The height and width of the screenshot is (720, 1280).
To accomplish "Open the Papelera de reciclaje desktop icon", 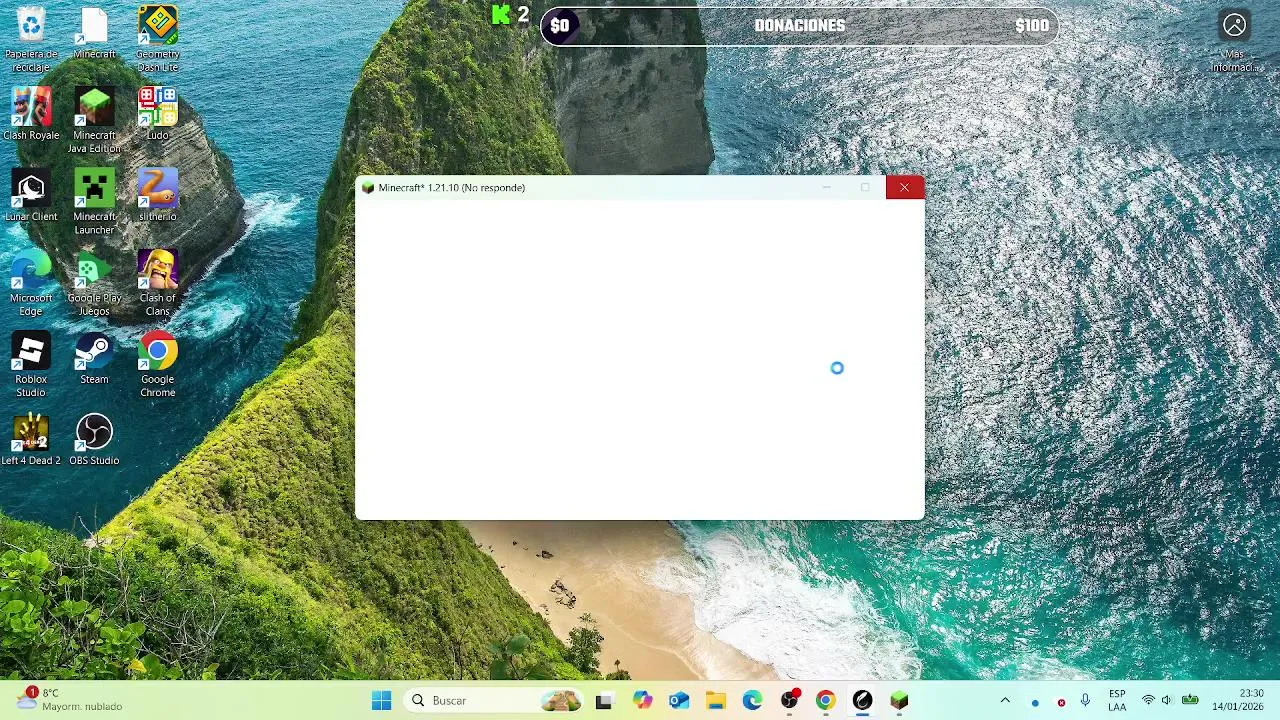I will click(31, 40).
